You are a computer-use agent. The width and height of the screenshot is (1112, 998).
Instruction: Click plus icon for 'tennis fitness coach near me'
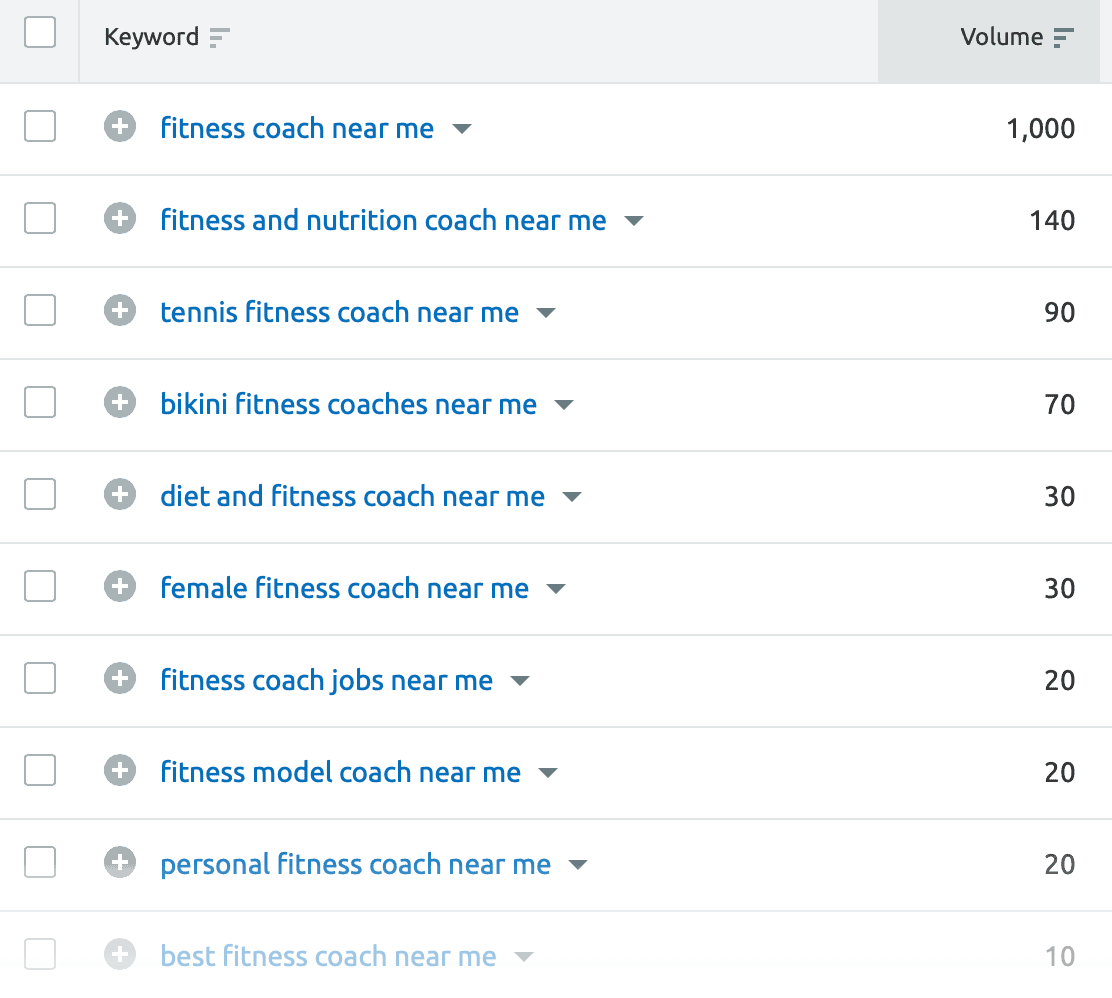(119, 311)
